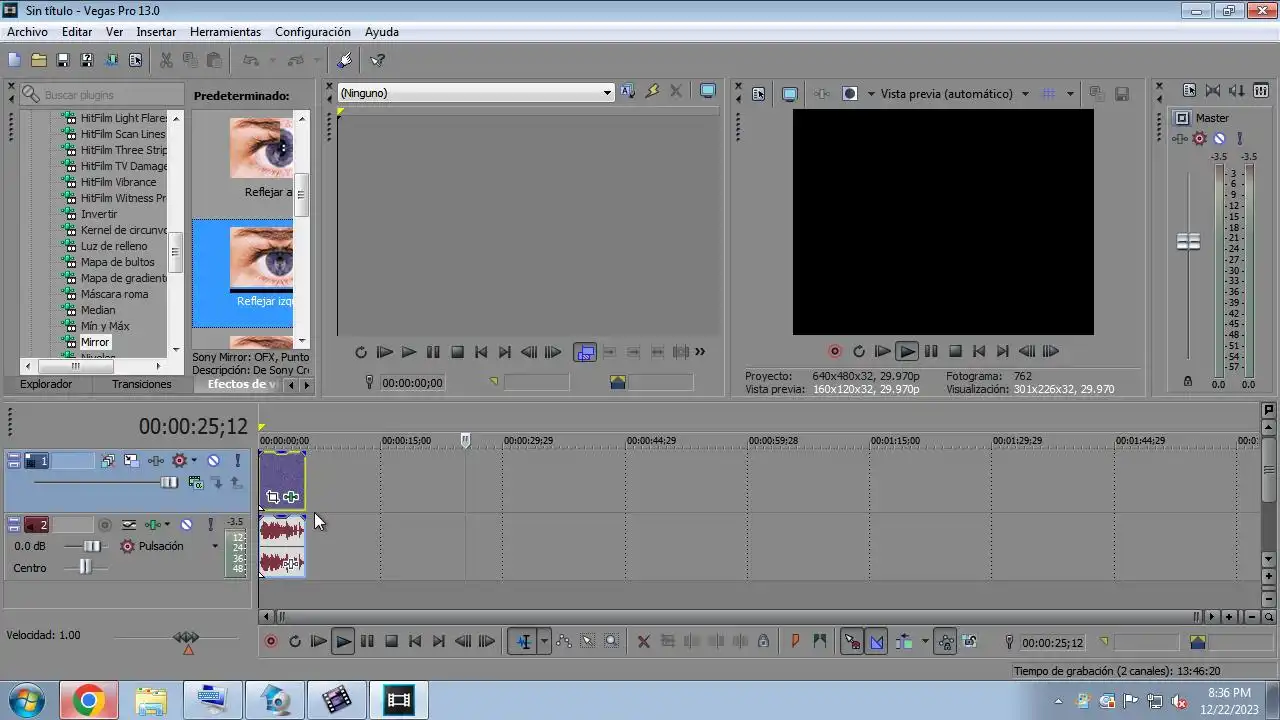Image resolution: width=1280 pixels, height=720 pixels.
Task: Adjust the Master volume fader
Action: point(1188,241)
